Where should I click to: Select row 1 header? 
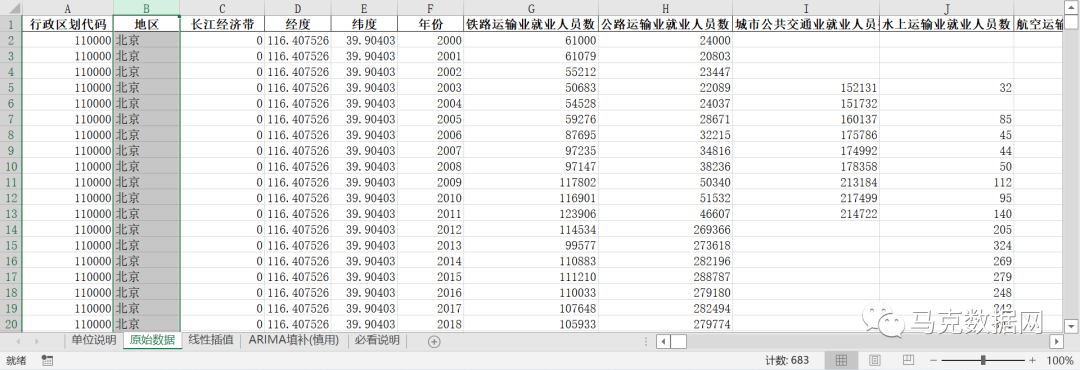coord(11,24)
